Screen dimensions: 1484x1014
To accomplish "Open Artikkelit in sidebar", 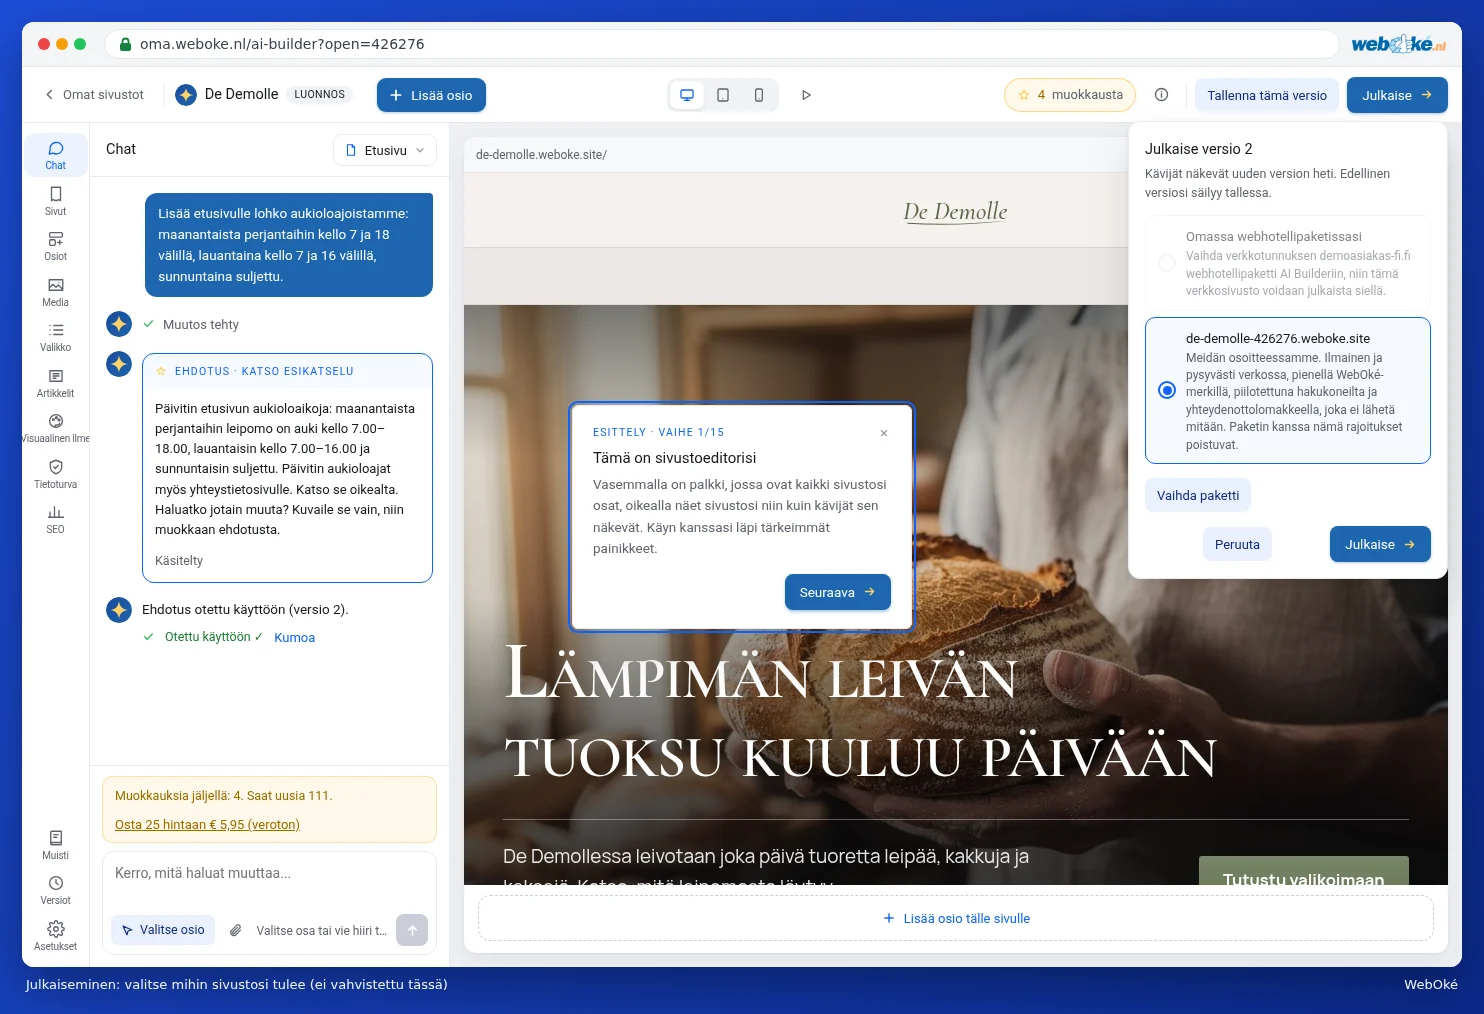I will pos(55,383).
